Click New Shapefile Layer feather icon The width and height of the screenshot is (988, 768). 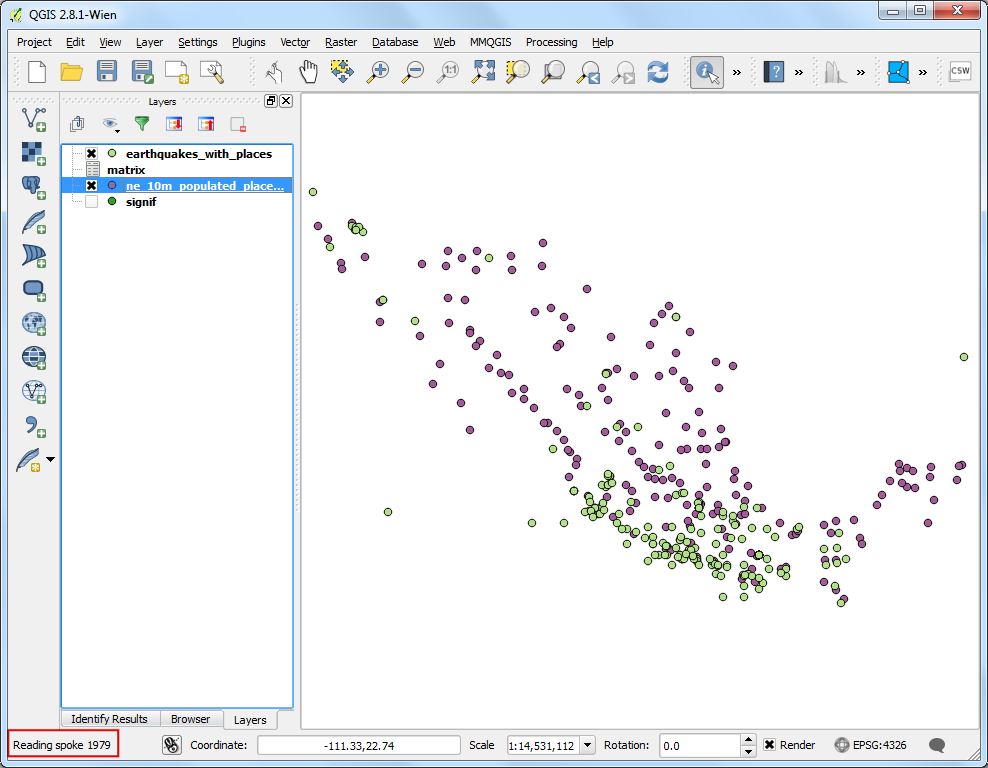click(x=29, y=460)
